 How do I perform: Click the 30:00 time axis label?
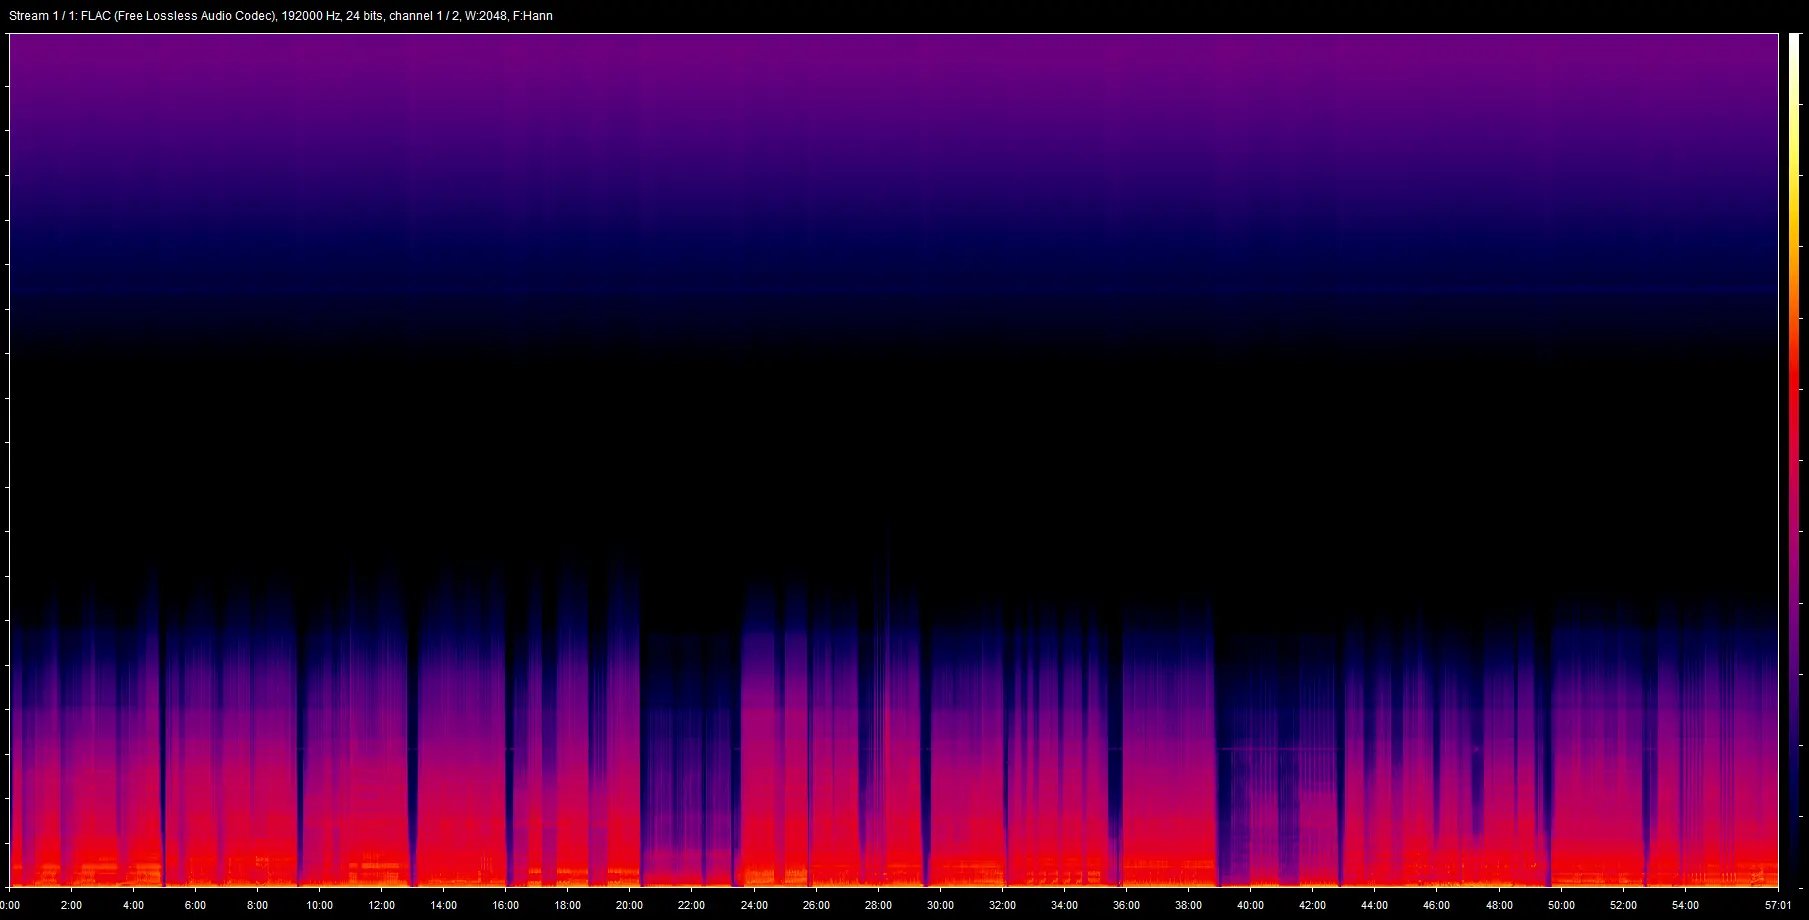coord(940,905)
